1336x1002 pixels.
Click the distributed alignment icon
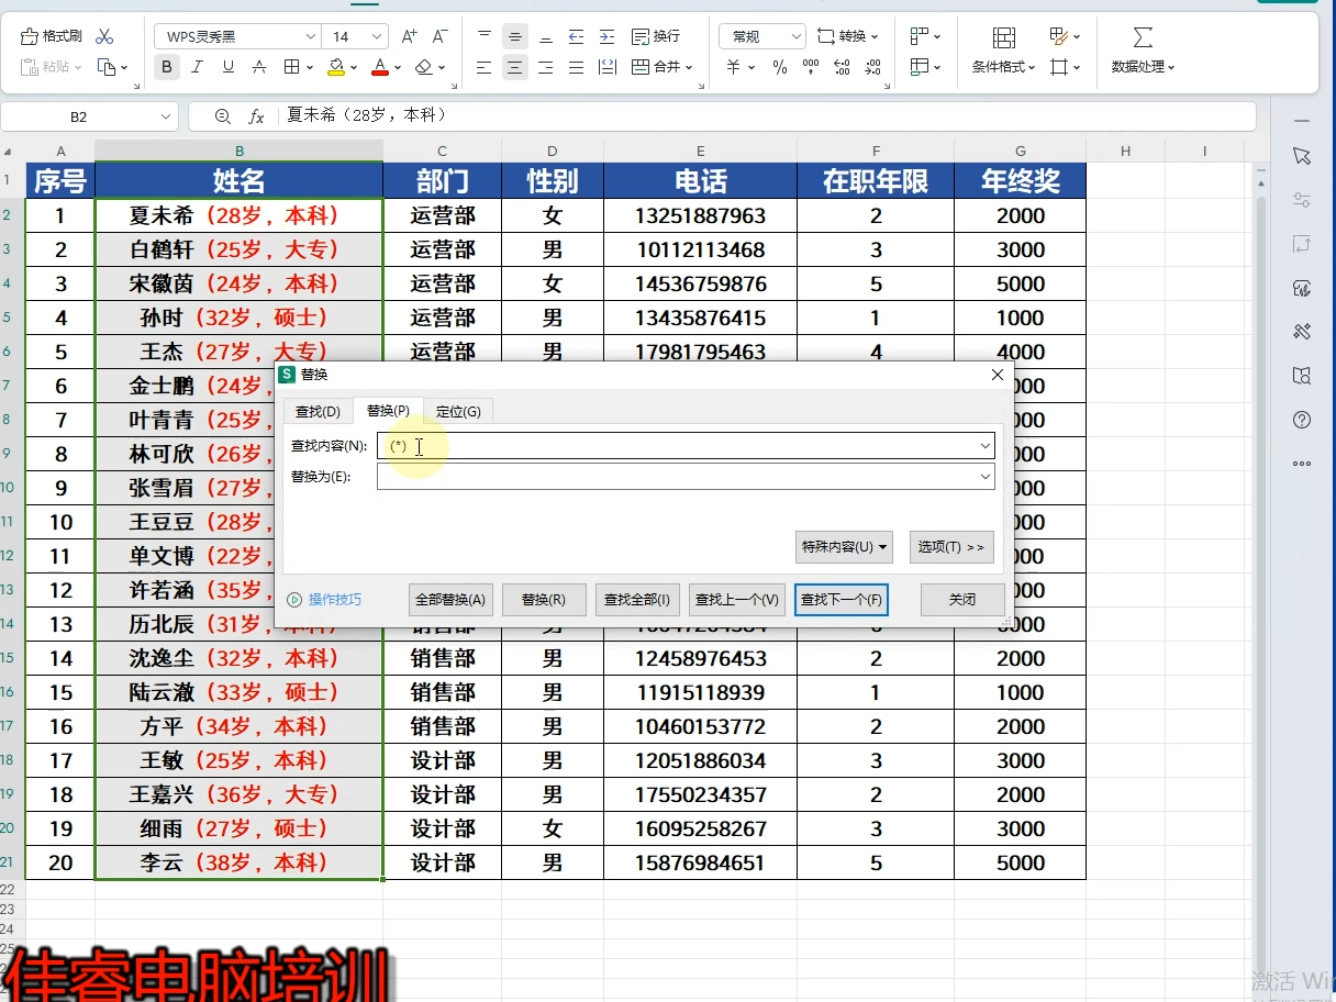tap(607, 67)
